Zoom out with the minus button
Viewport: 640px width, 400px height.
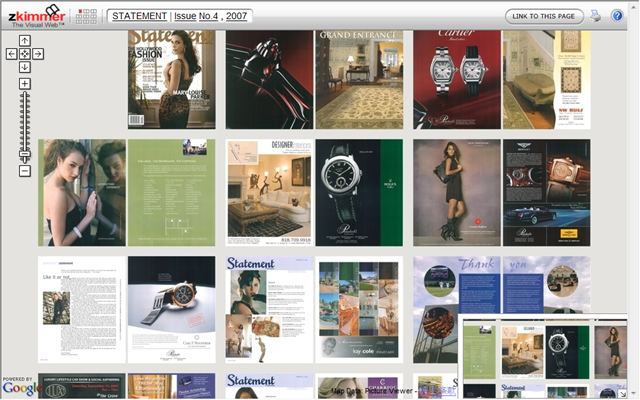point(25,171)
